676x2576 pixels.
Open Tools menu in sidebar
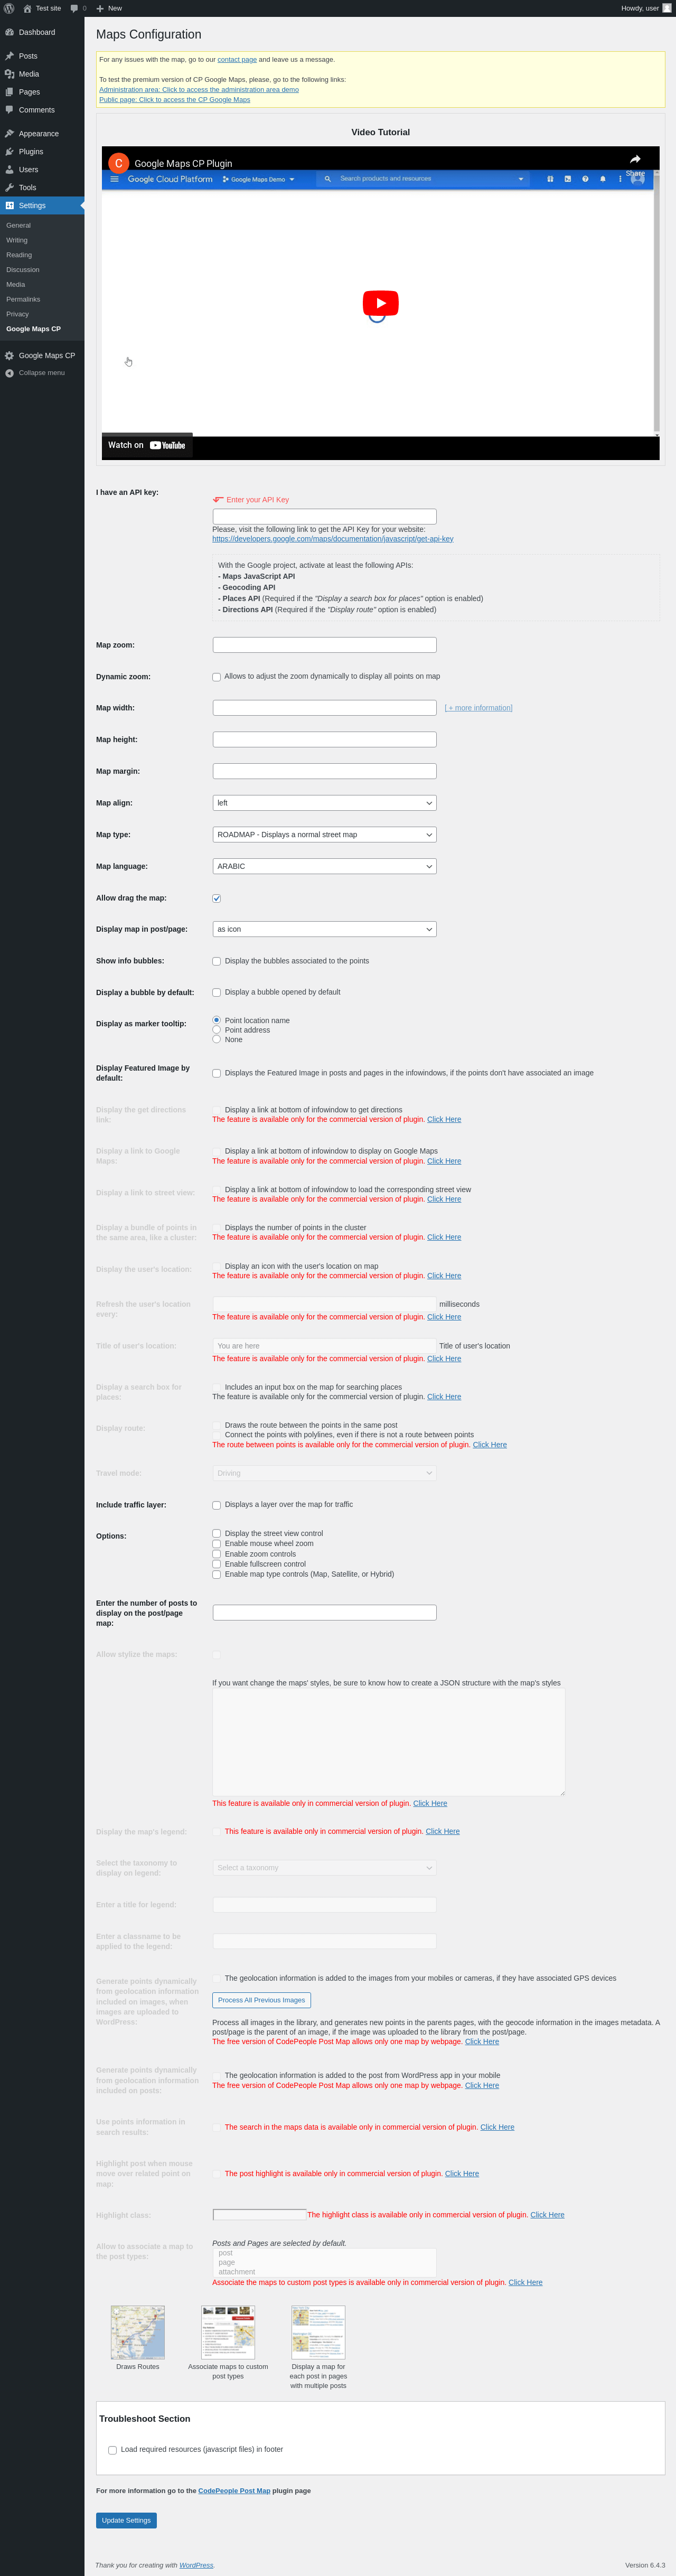27,188
